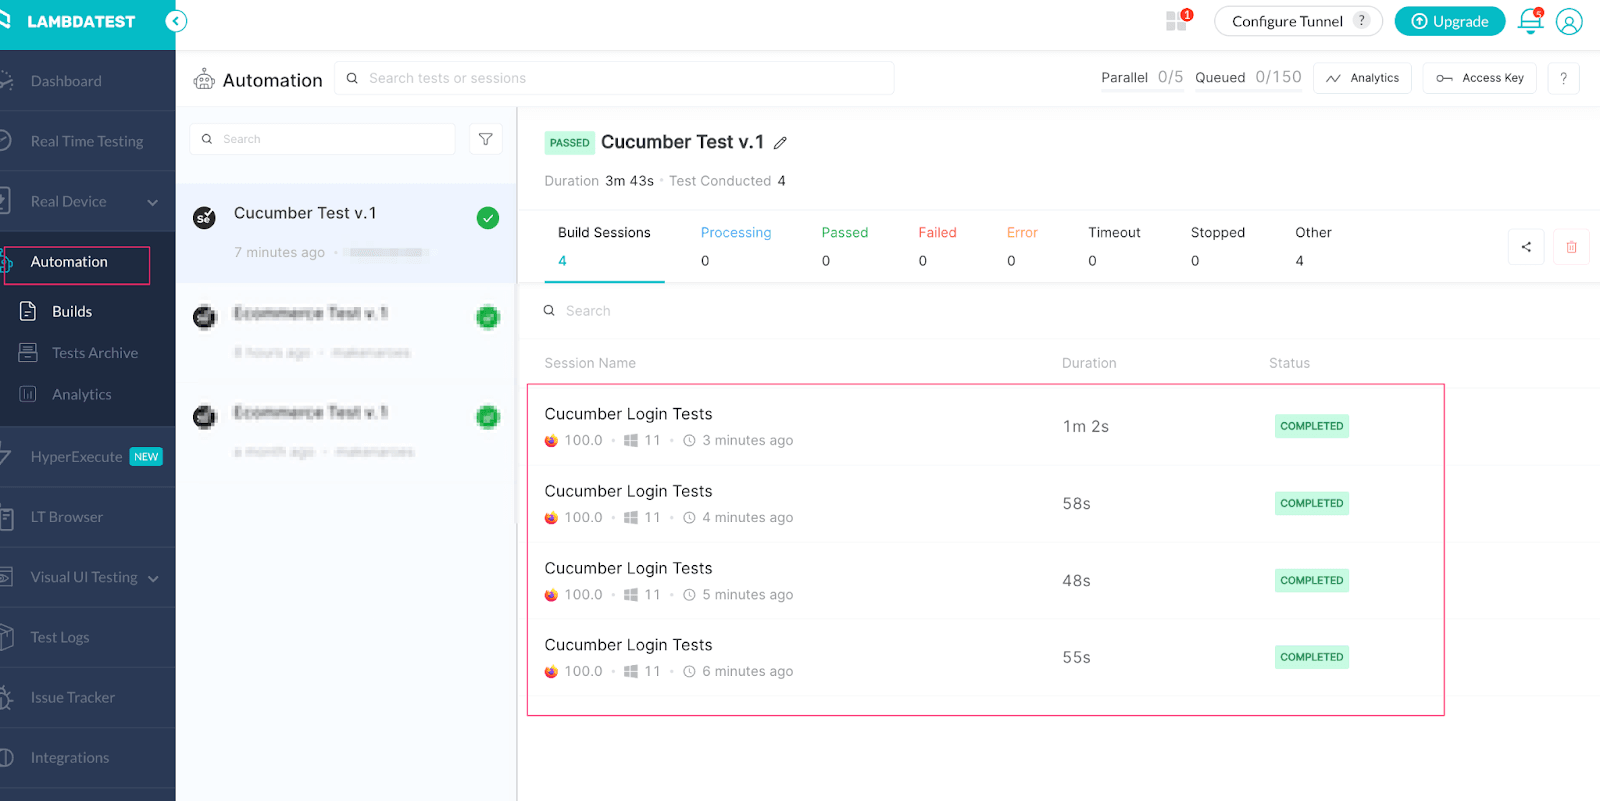Click the filter funnel icon
Viewport: 1600px width, 801px height.
[x=485, y=139]
